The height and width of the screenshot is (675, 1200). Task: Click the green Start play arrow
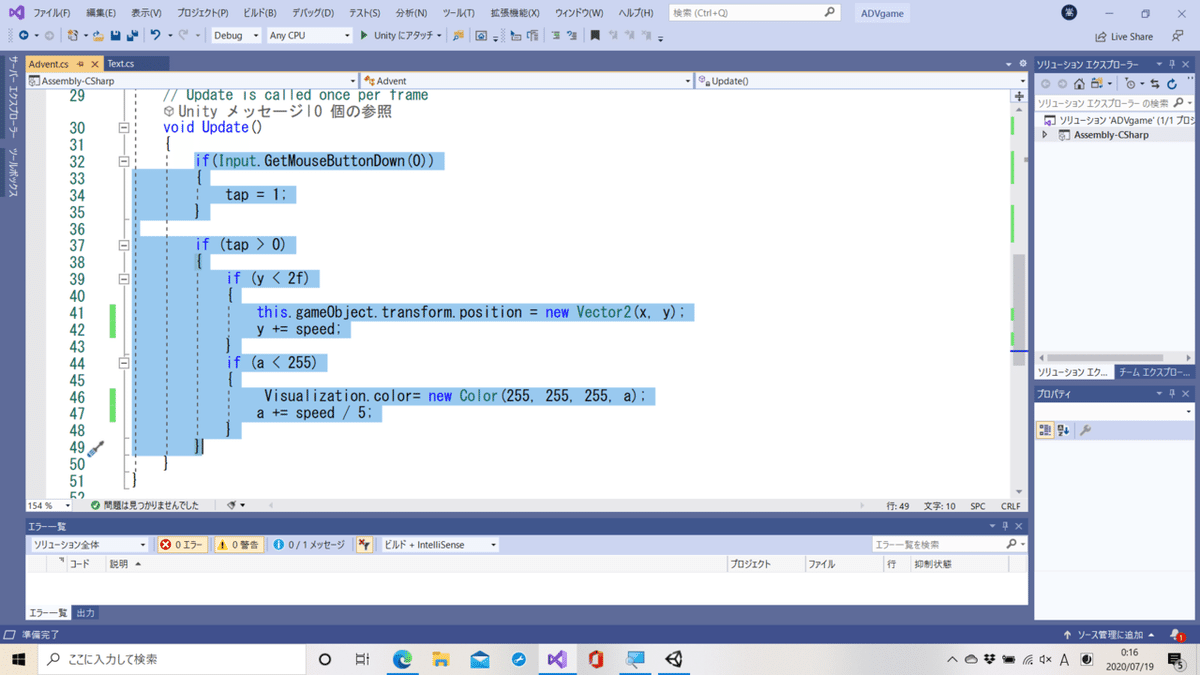pyautogui.click(x=363, y=35)
